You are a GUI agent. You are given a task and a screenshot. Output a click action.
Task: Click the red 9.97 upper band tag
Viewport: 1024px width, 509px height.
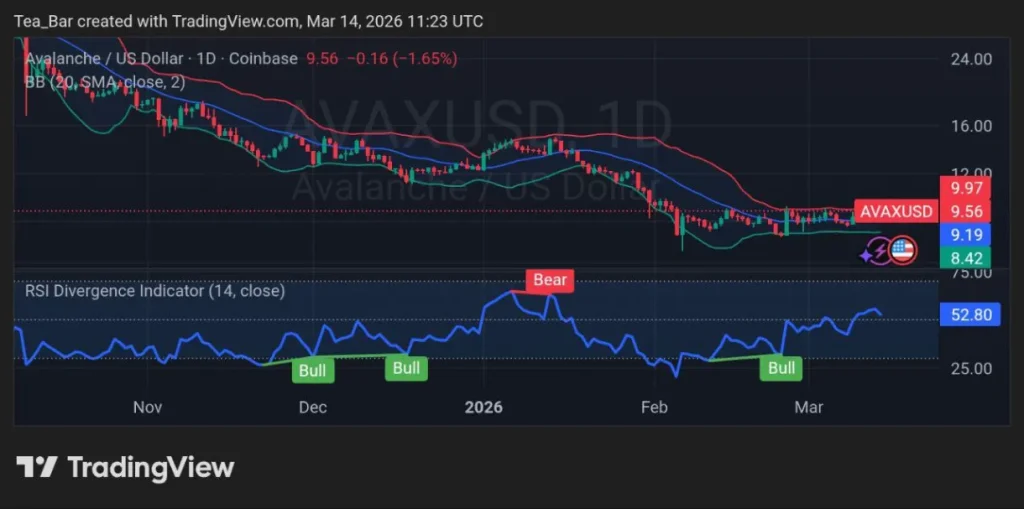point(966,188)
